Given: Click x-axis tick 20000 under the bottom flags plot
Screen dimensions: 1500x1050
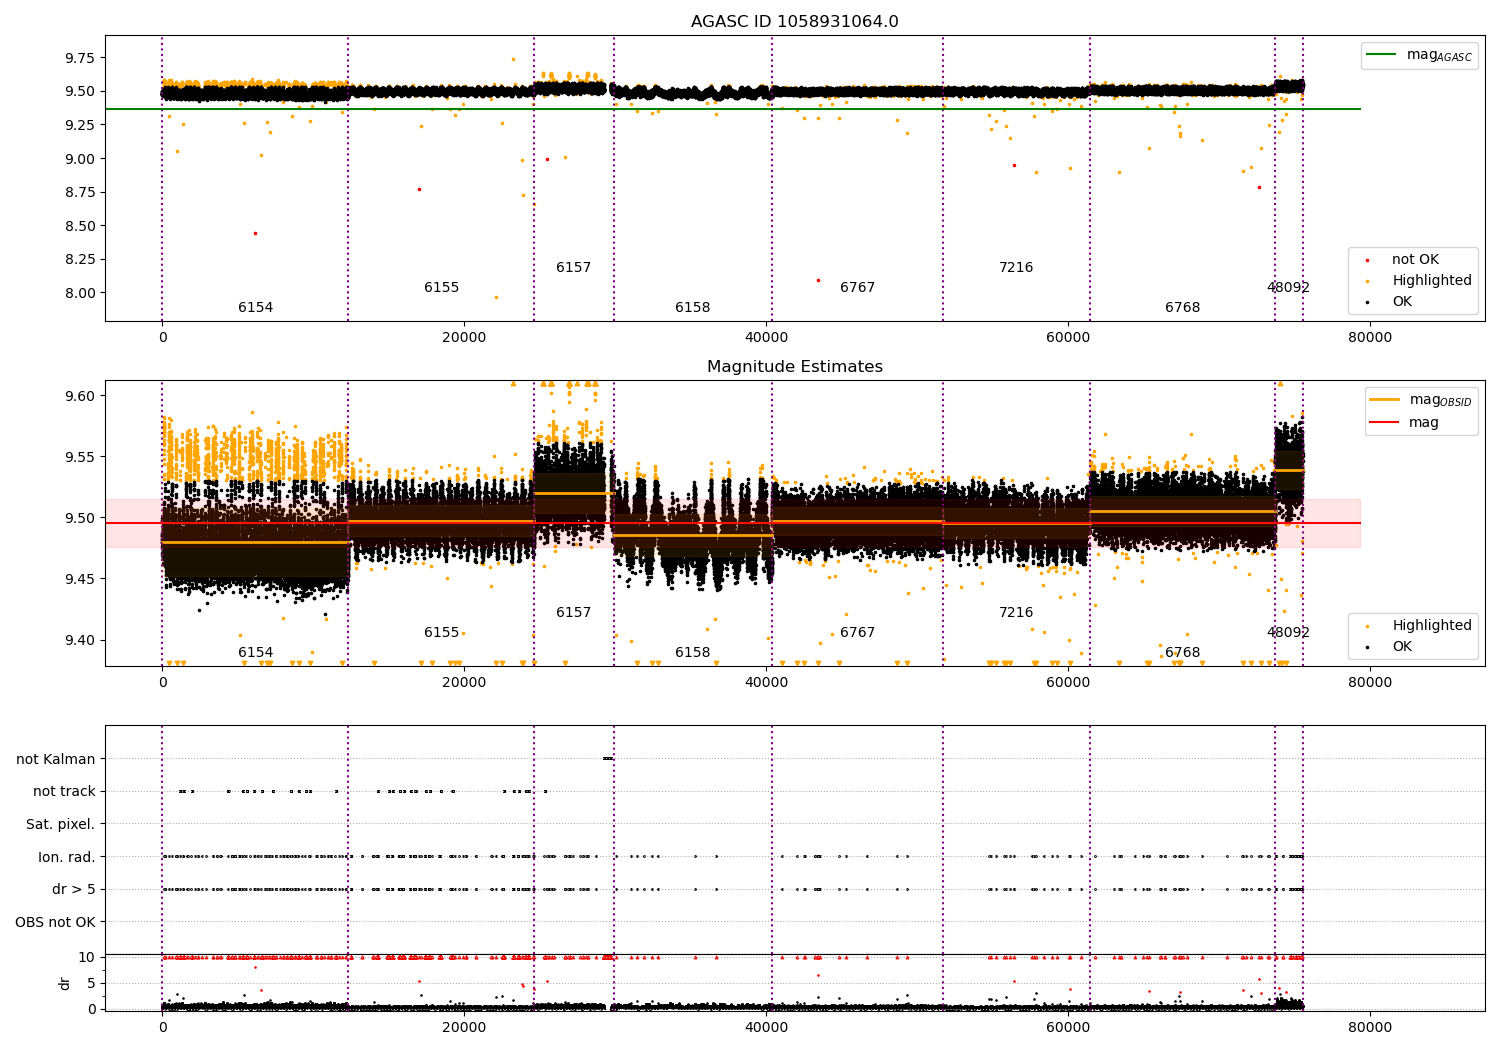Looking at the screenshot, I should 464,1028.
